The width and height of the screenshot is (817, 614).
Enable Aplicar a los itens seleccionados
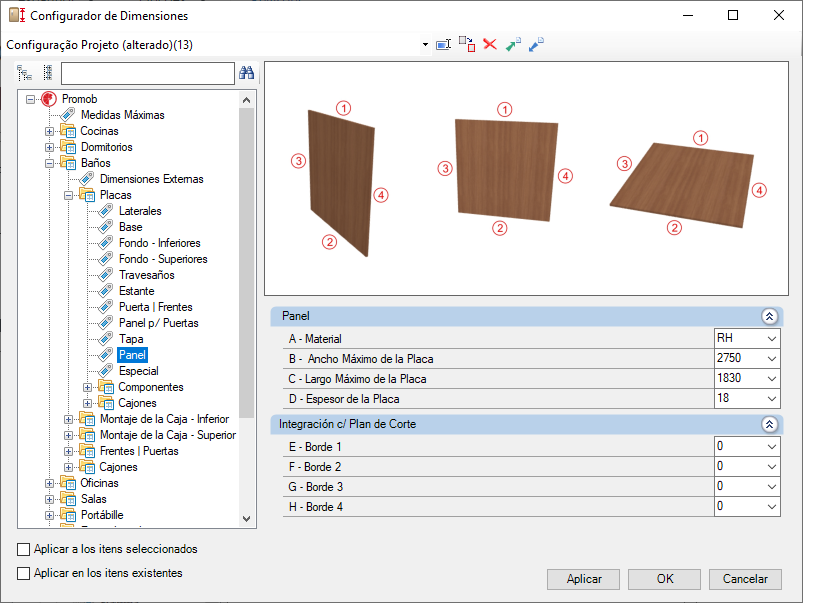coord(23,549)
